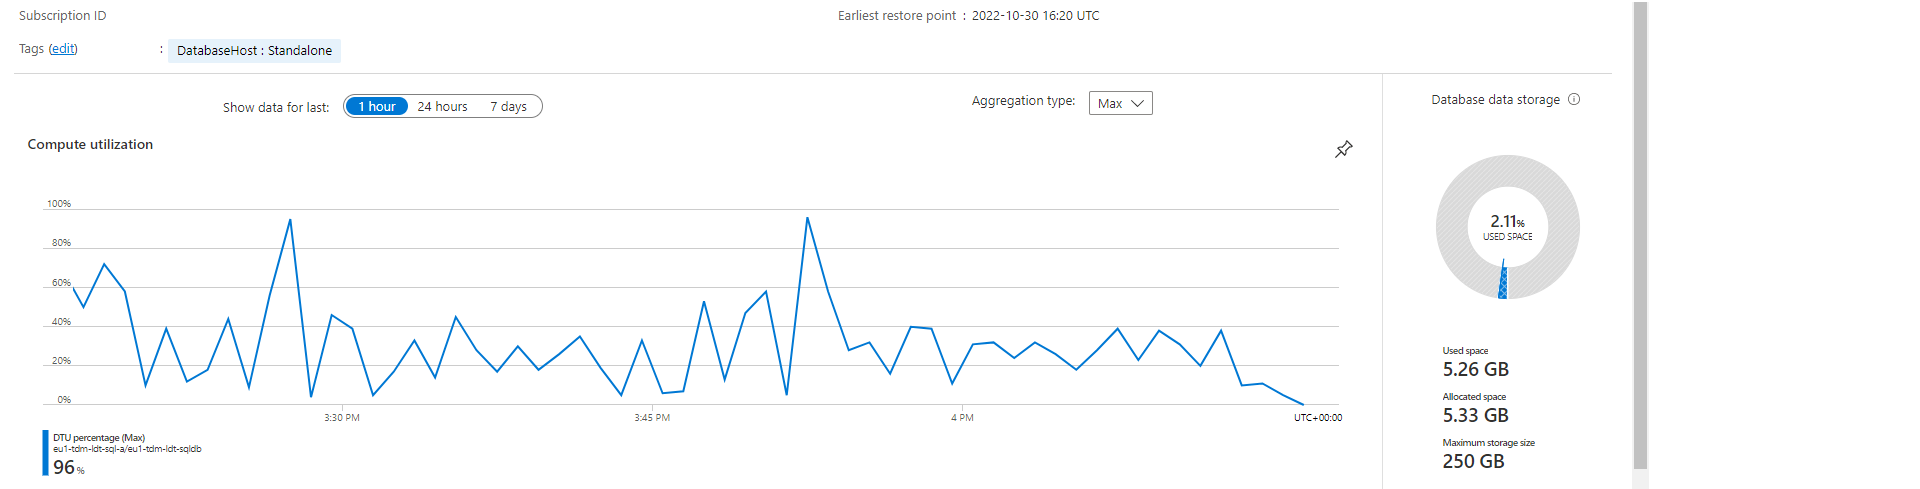Click the DatabaseHost : Standalone tag
The height and width of the screenshot is (489, 1920).
[x=254, y=50]
